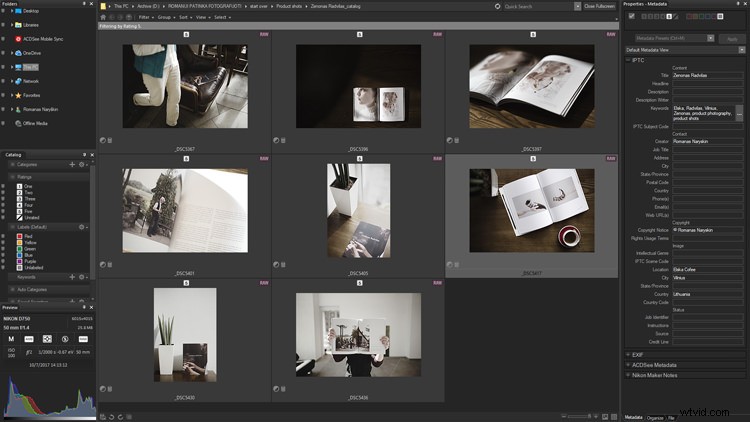The width and height of the screenshot is (750, 422).
Task: Toggle the Easy-Select marker beside the Desktop folder
Action: 3,11
